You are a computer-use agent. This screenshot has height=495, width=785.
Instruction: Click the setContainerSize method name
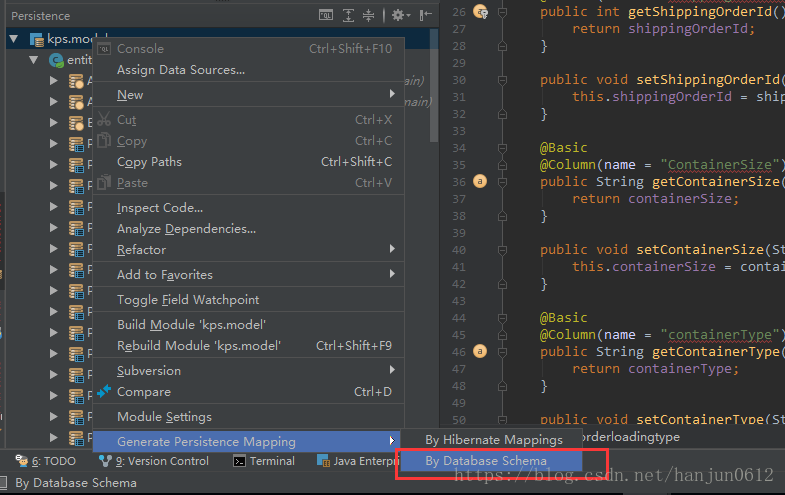[700, 249]
